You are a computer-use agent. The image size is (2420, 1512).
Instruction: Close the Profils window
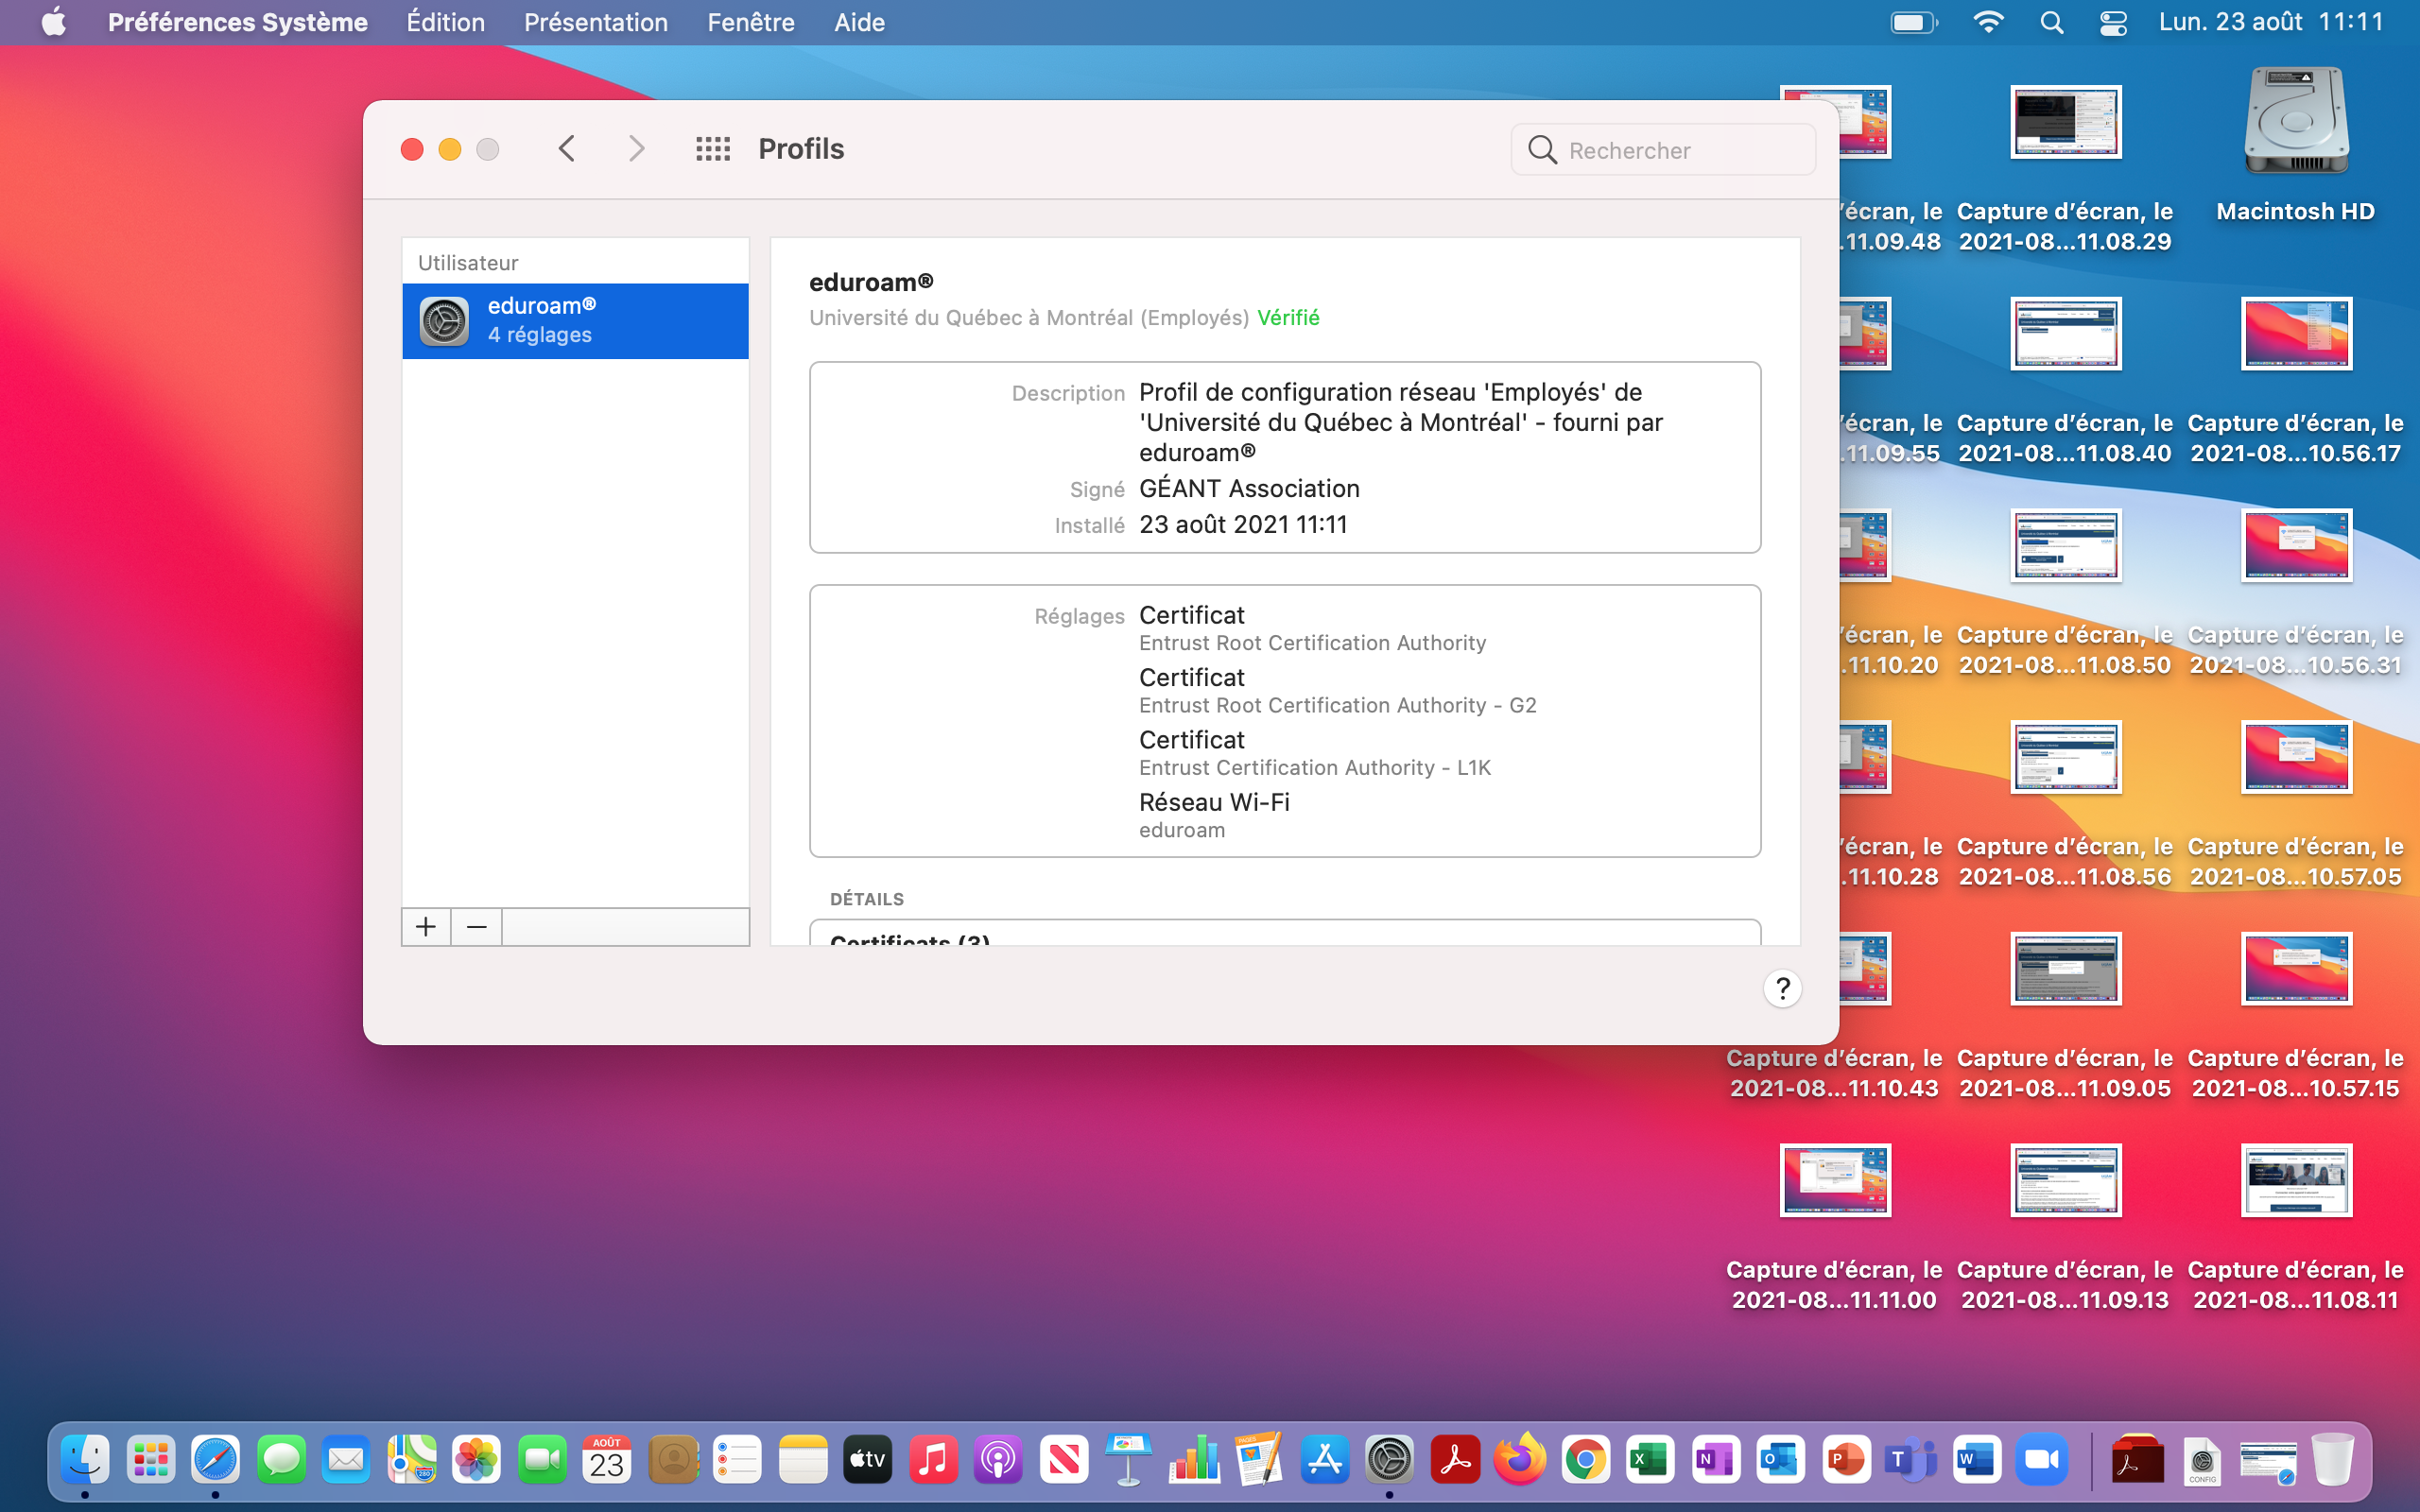tap(412, 149)
